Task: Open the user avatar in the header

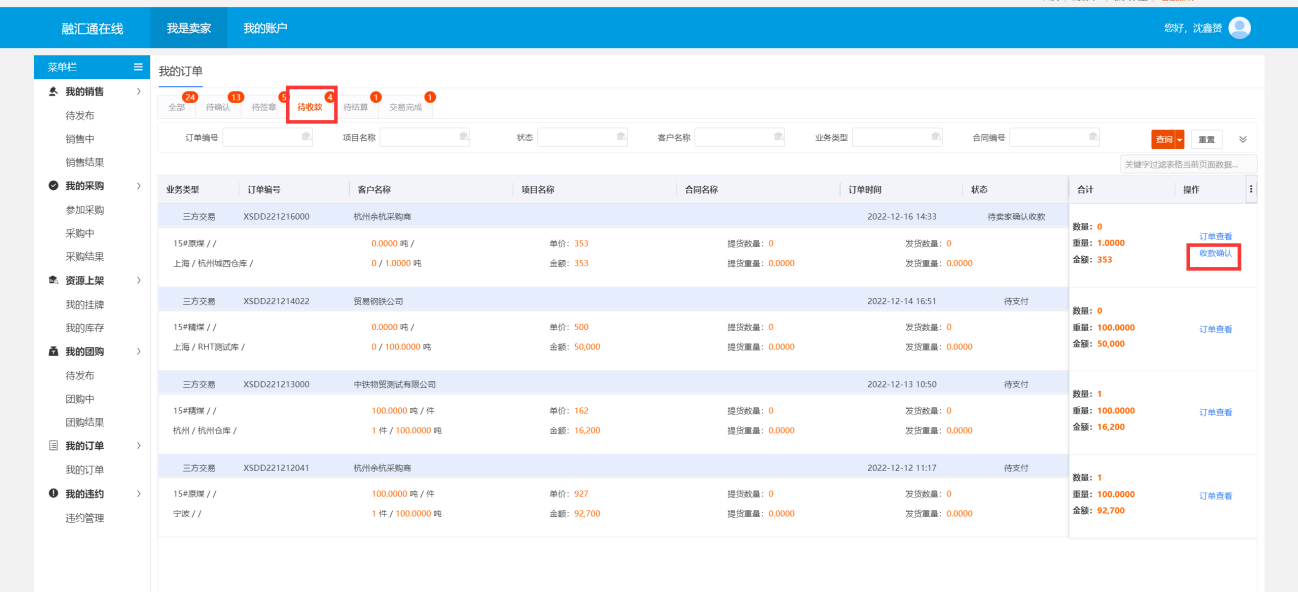Action: (x=1239, y=28)
